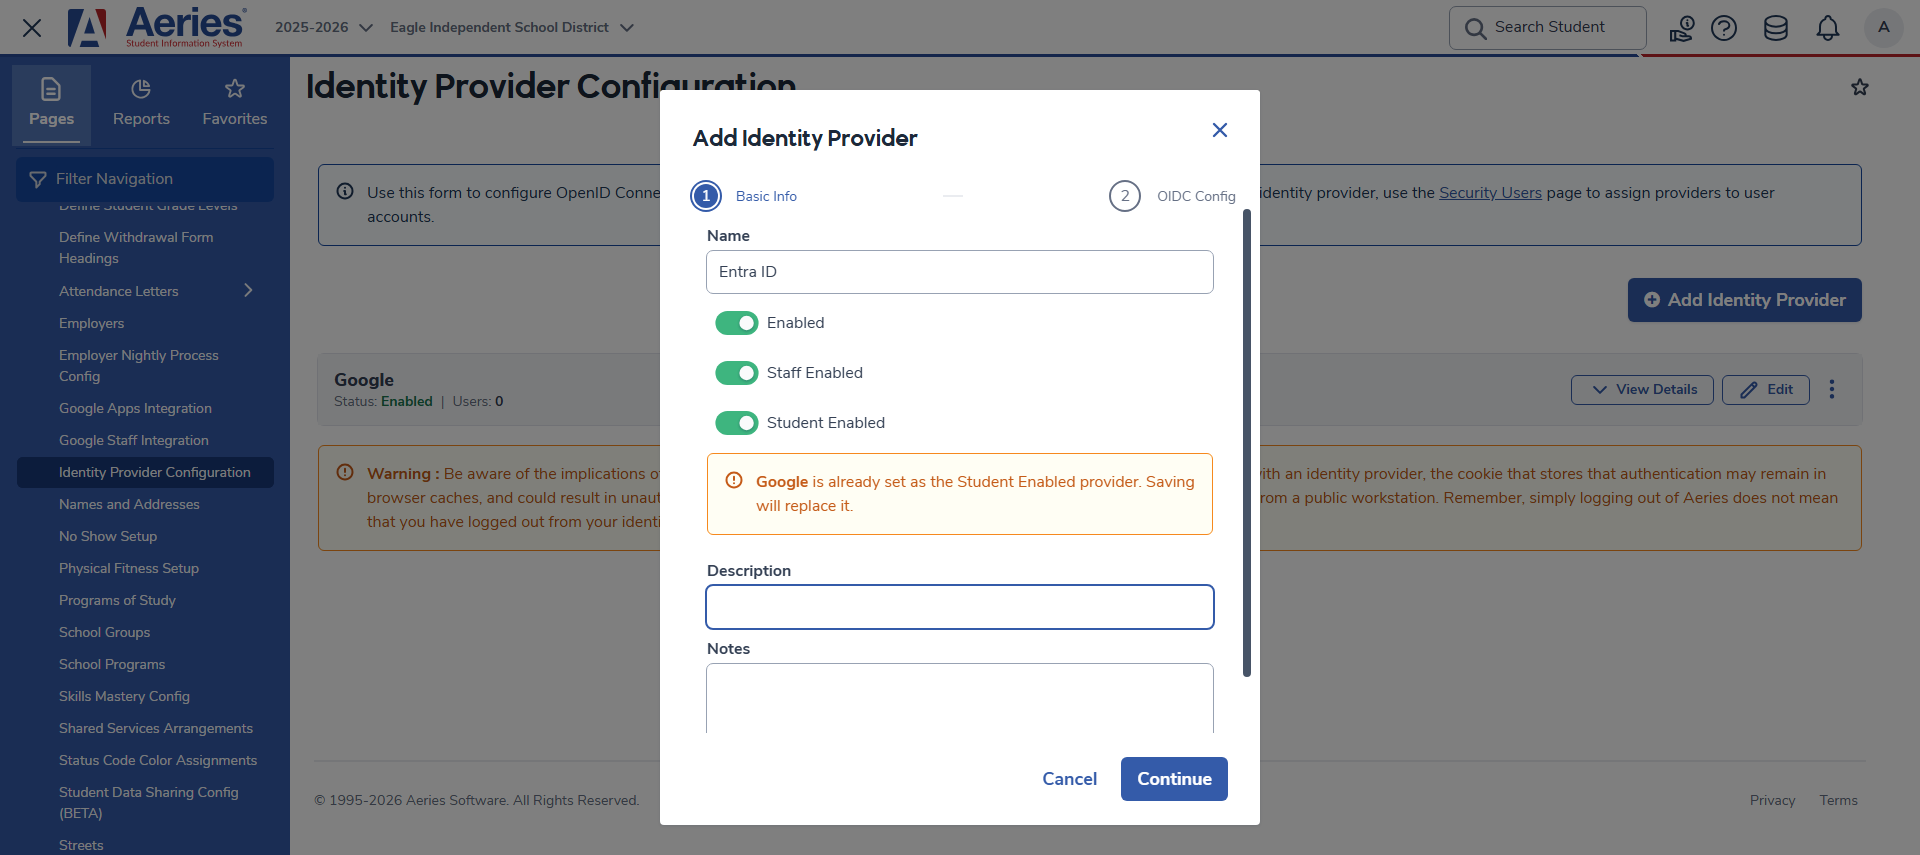Screen dimensions: 1920x855
Task: Open Favorites from the sidebar
Action: coord(234,103)
